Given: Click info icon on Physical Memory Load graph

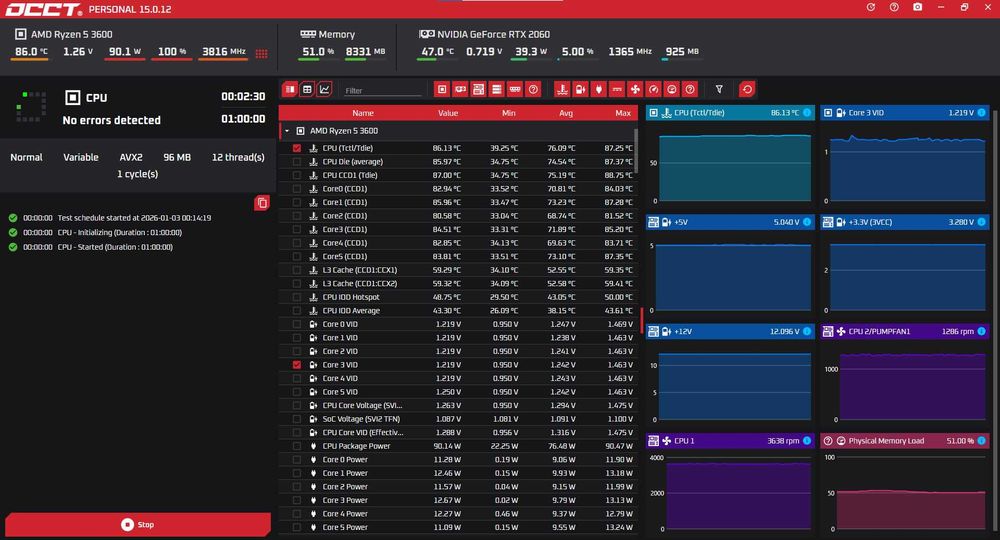Looking at the screenshot, I should pyautogui.click(x=982, y=441).
